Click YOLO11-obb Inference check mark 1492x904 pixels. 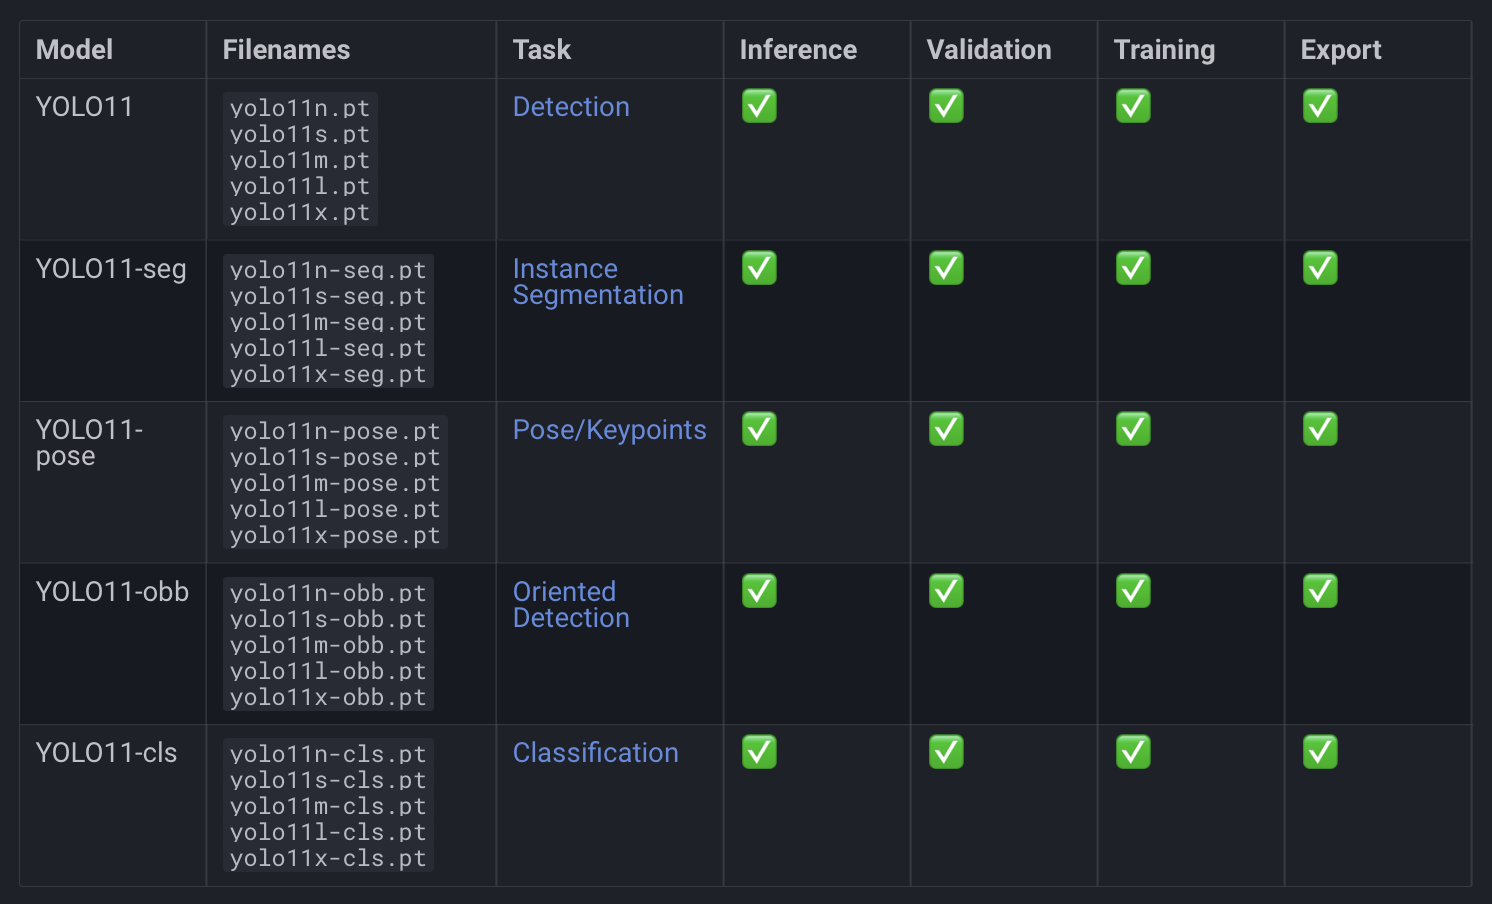click(759, 591)
